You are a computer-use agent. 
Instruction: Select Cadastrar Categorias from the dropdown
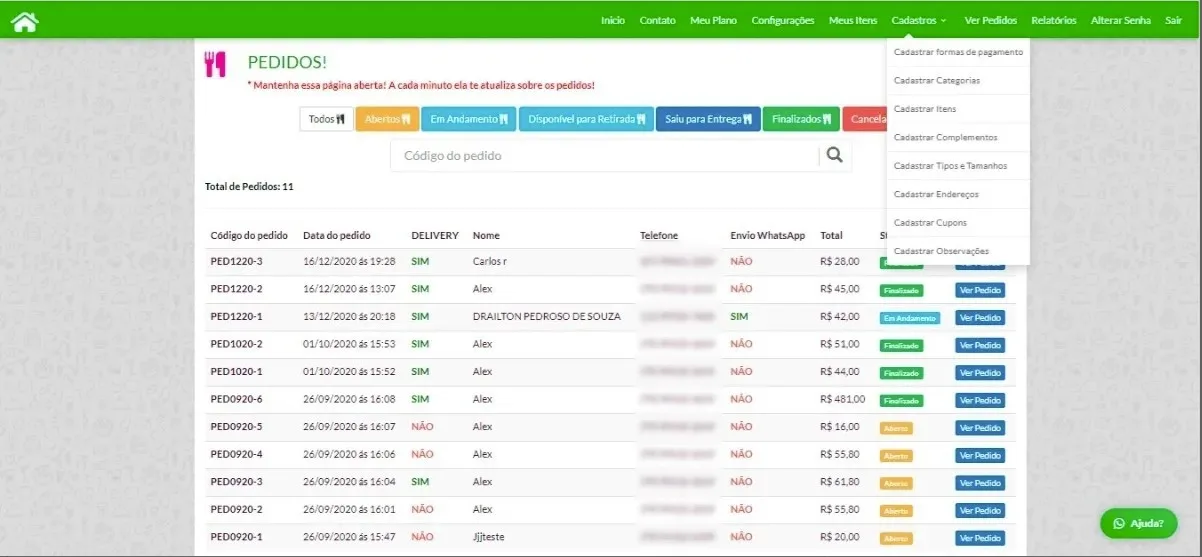(958, 80)
